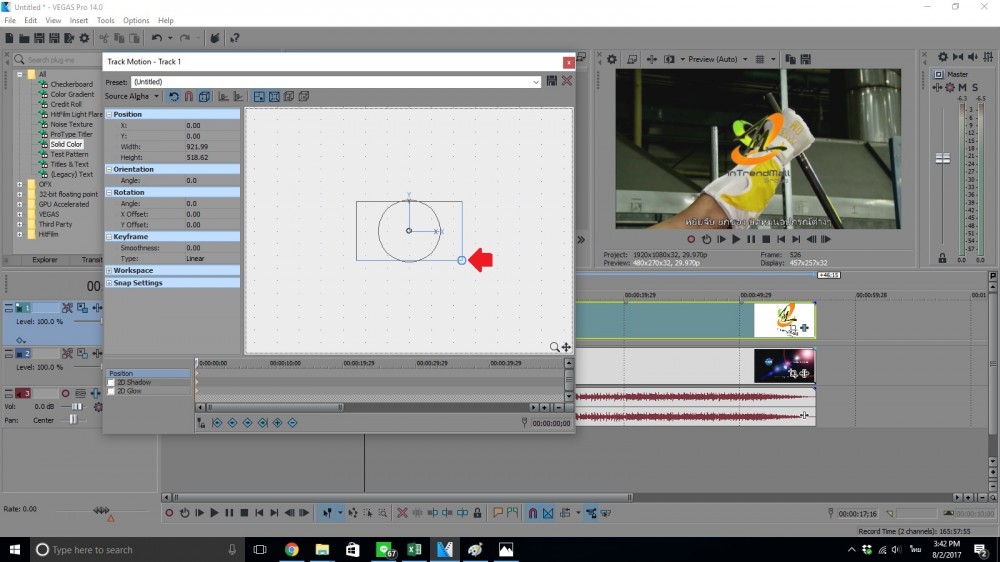
Task: Click the What's This help icon
Action: [235, 38]
